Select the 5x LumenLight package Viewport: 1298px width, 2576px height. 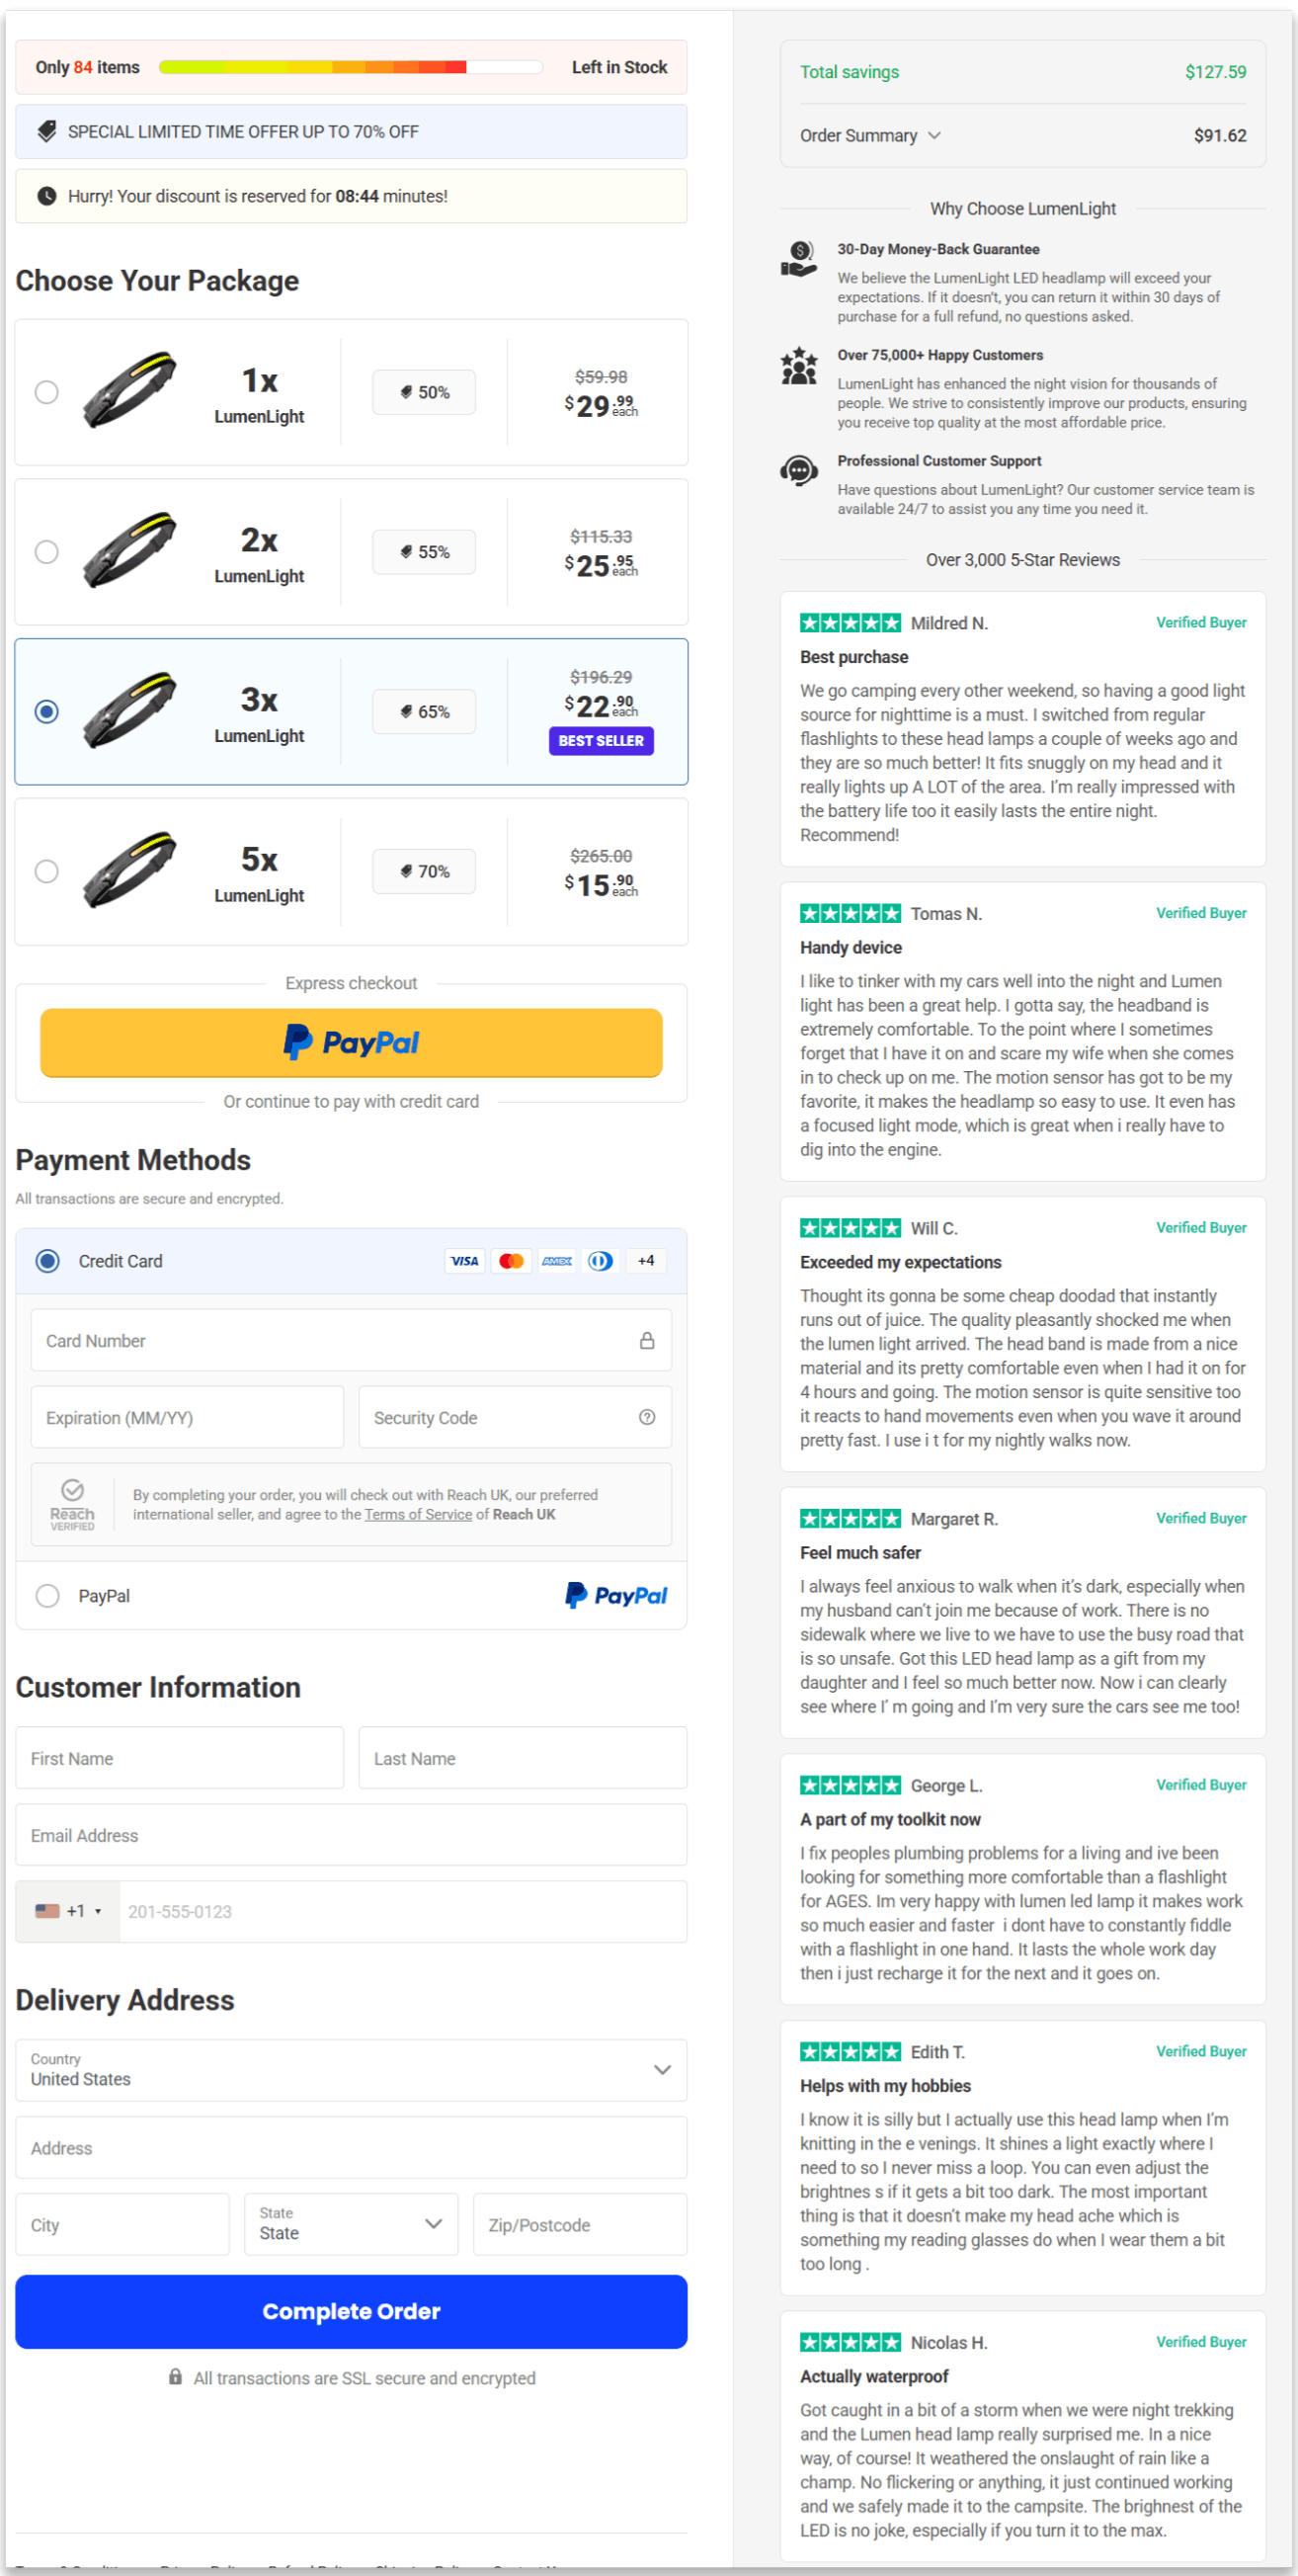(46, 871)
